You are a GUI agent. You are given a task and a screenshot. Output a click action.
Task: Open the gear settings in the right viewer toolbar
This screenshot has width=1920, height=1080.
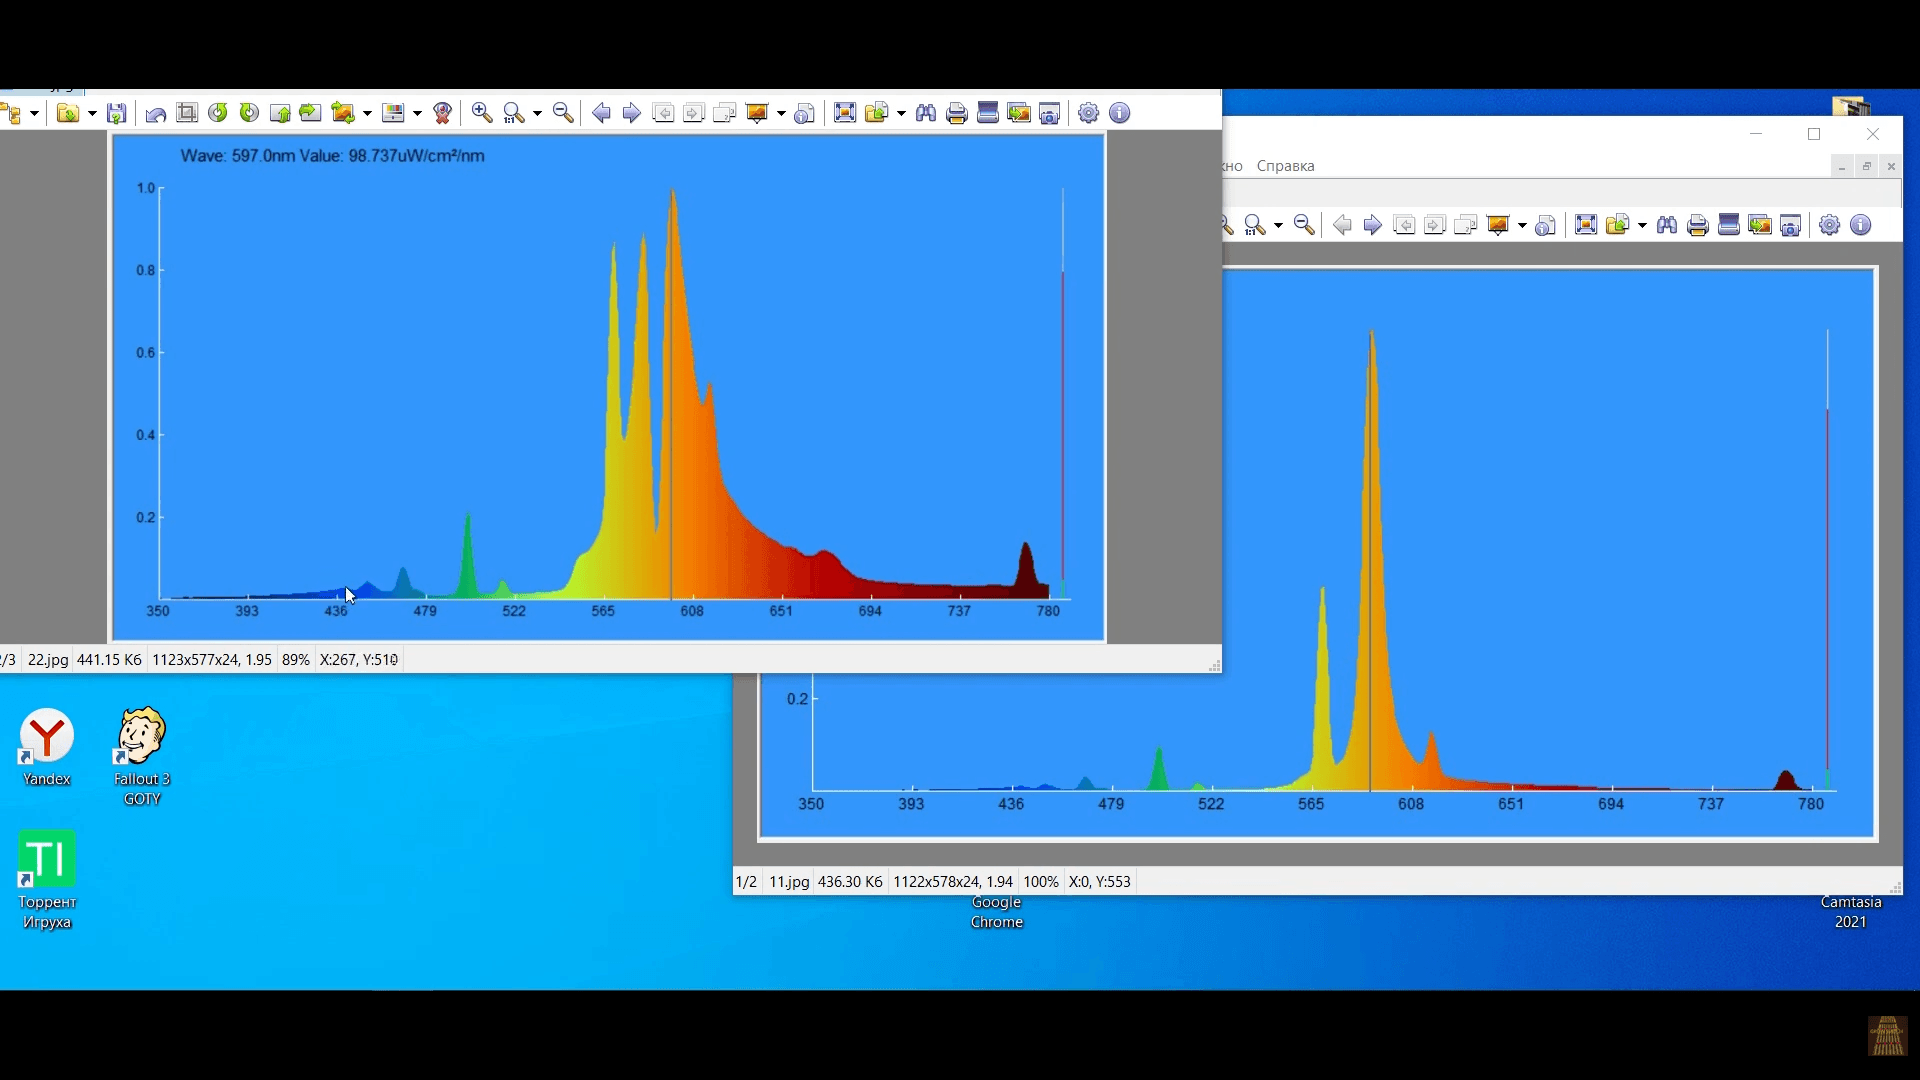point(1829,225)
